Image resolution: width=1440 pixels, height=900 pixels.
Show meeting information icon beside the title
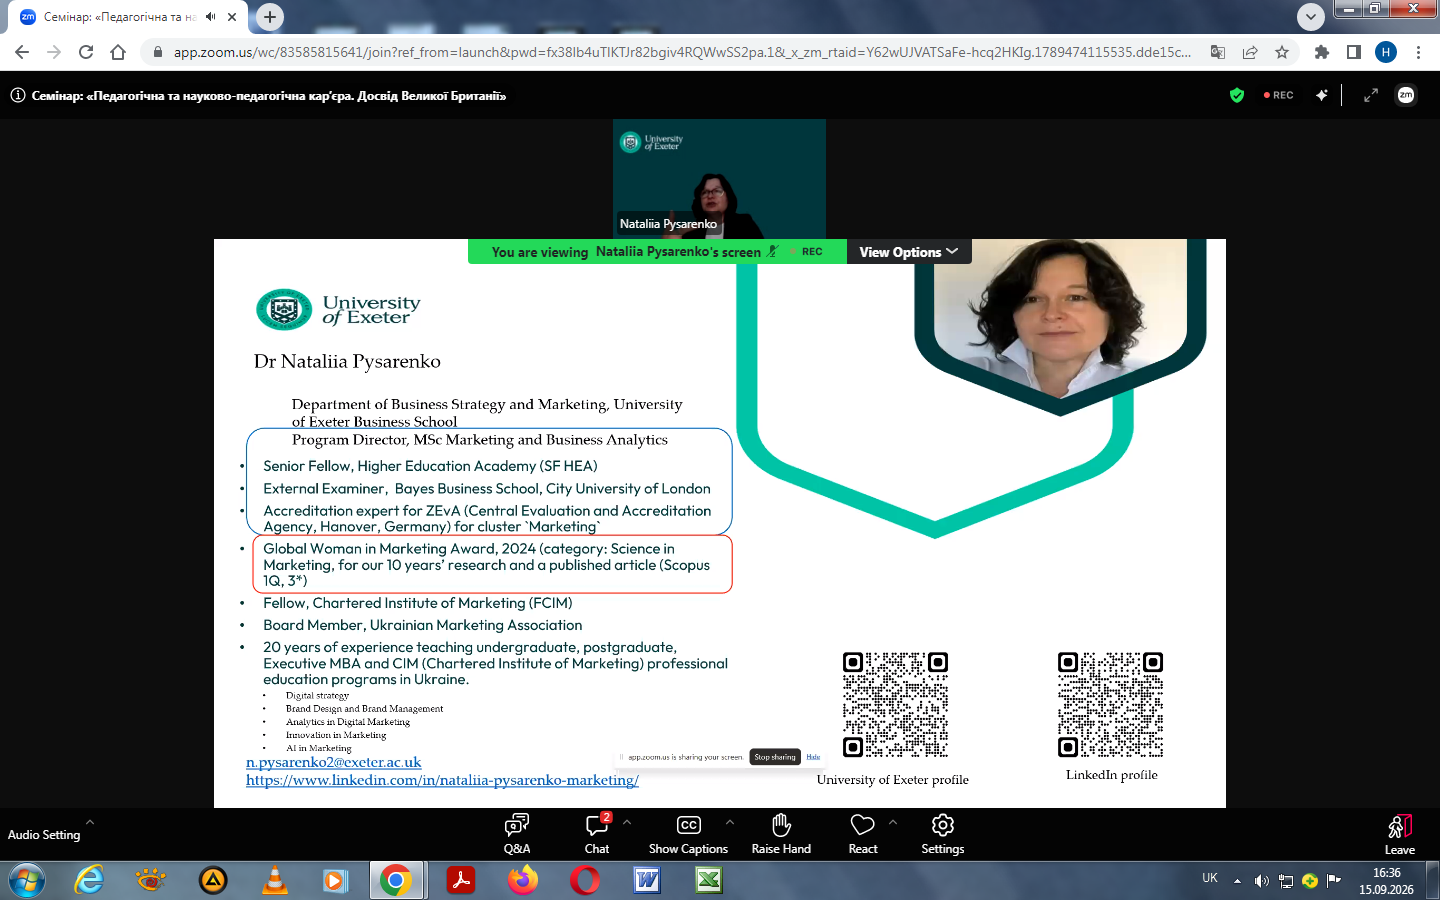(18, 96)
